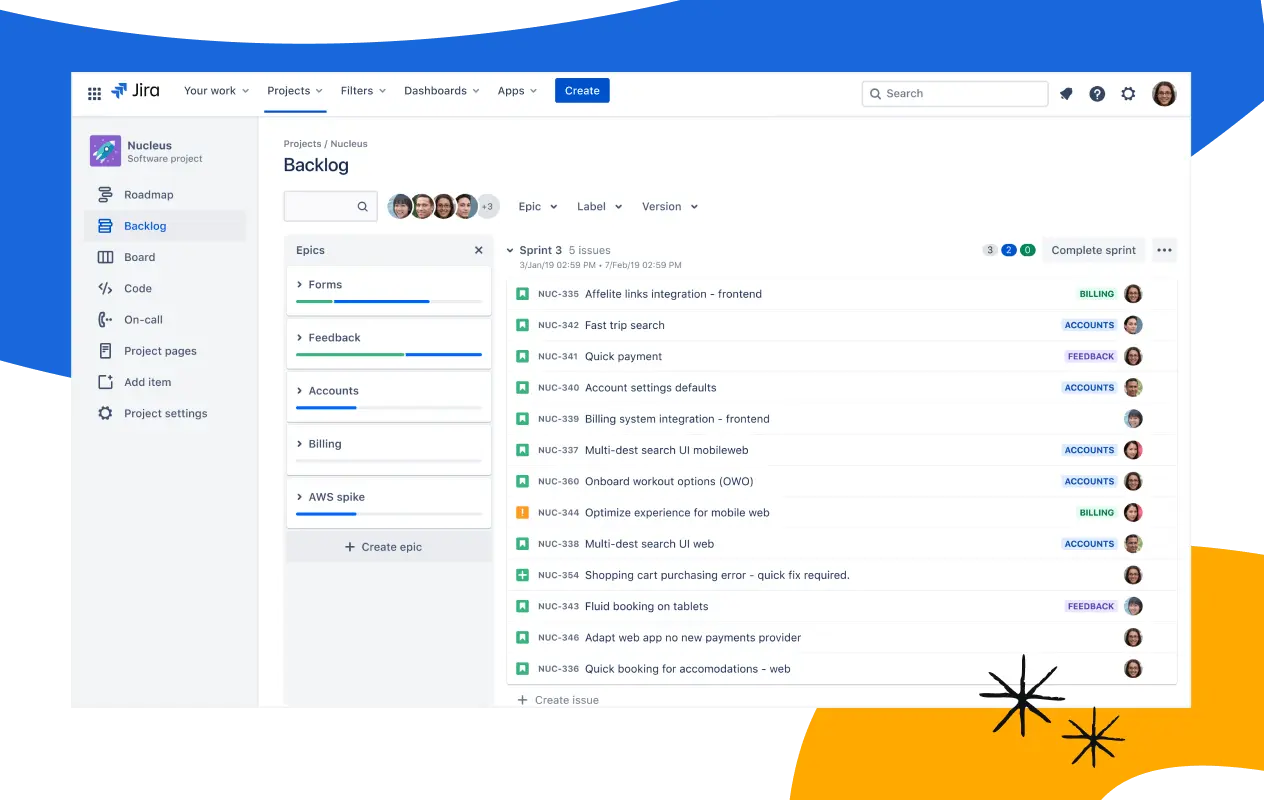Expand the Billing epic
The image size is (1264, 800).
coord(299,444)
